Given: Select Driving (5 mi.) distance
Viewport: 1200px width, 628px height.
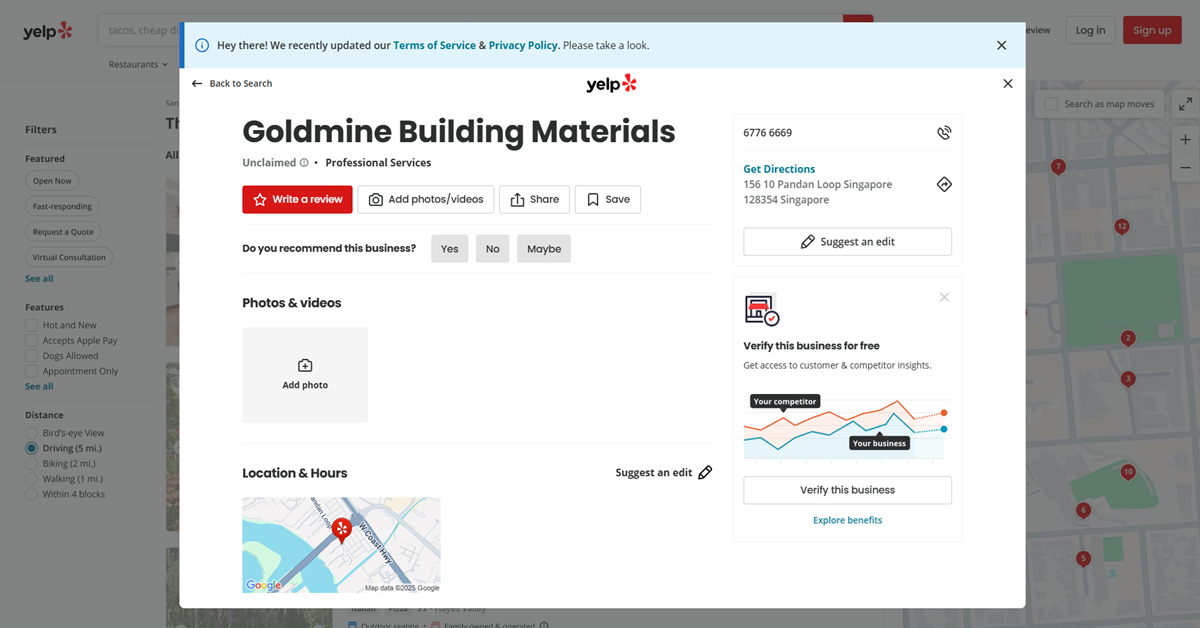Looking at the screenshot, I should point(31,448).
